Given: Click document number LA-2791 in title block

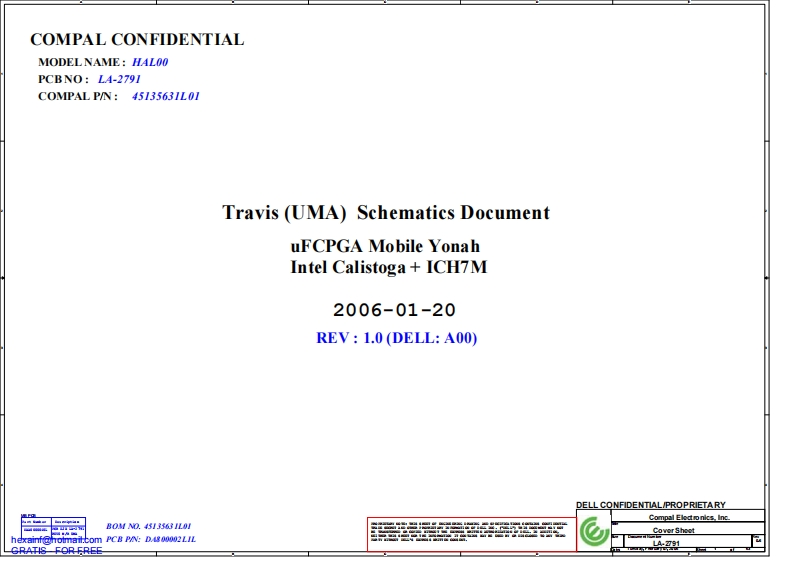Looking at the screenshot, I should click(x=666, y=543).
